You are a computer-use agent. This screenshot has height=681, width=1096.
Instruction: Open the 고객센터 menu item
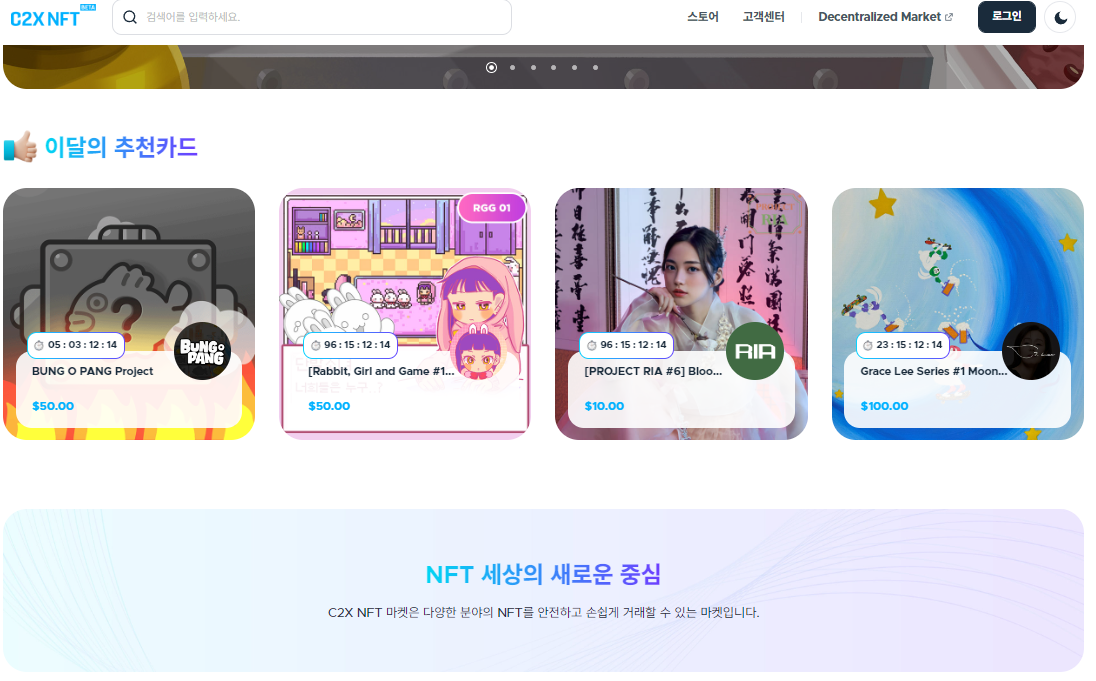pyautogui.click(x=763, y=16)
